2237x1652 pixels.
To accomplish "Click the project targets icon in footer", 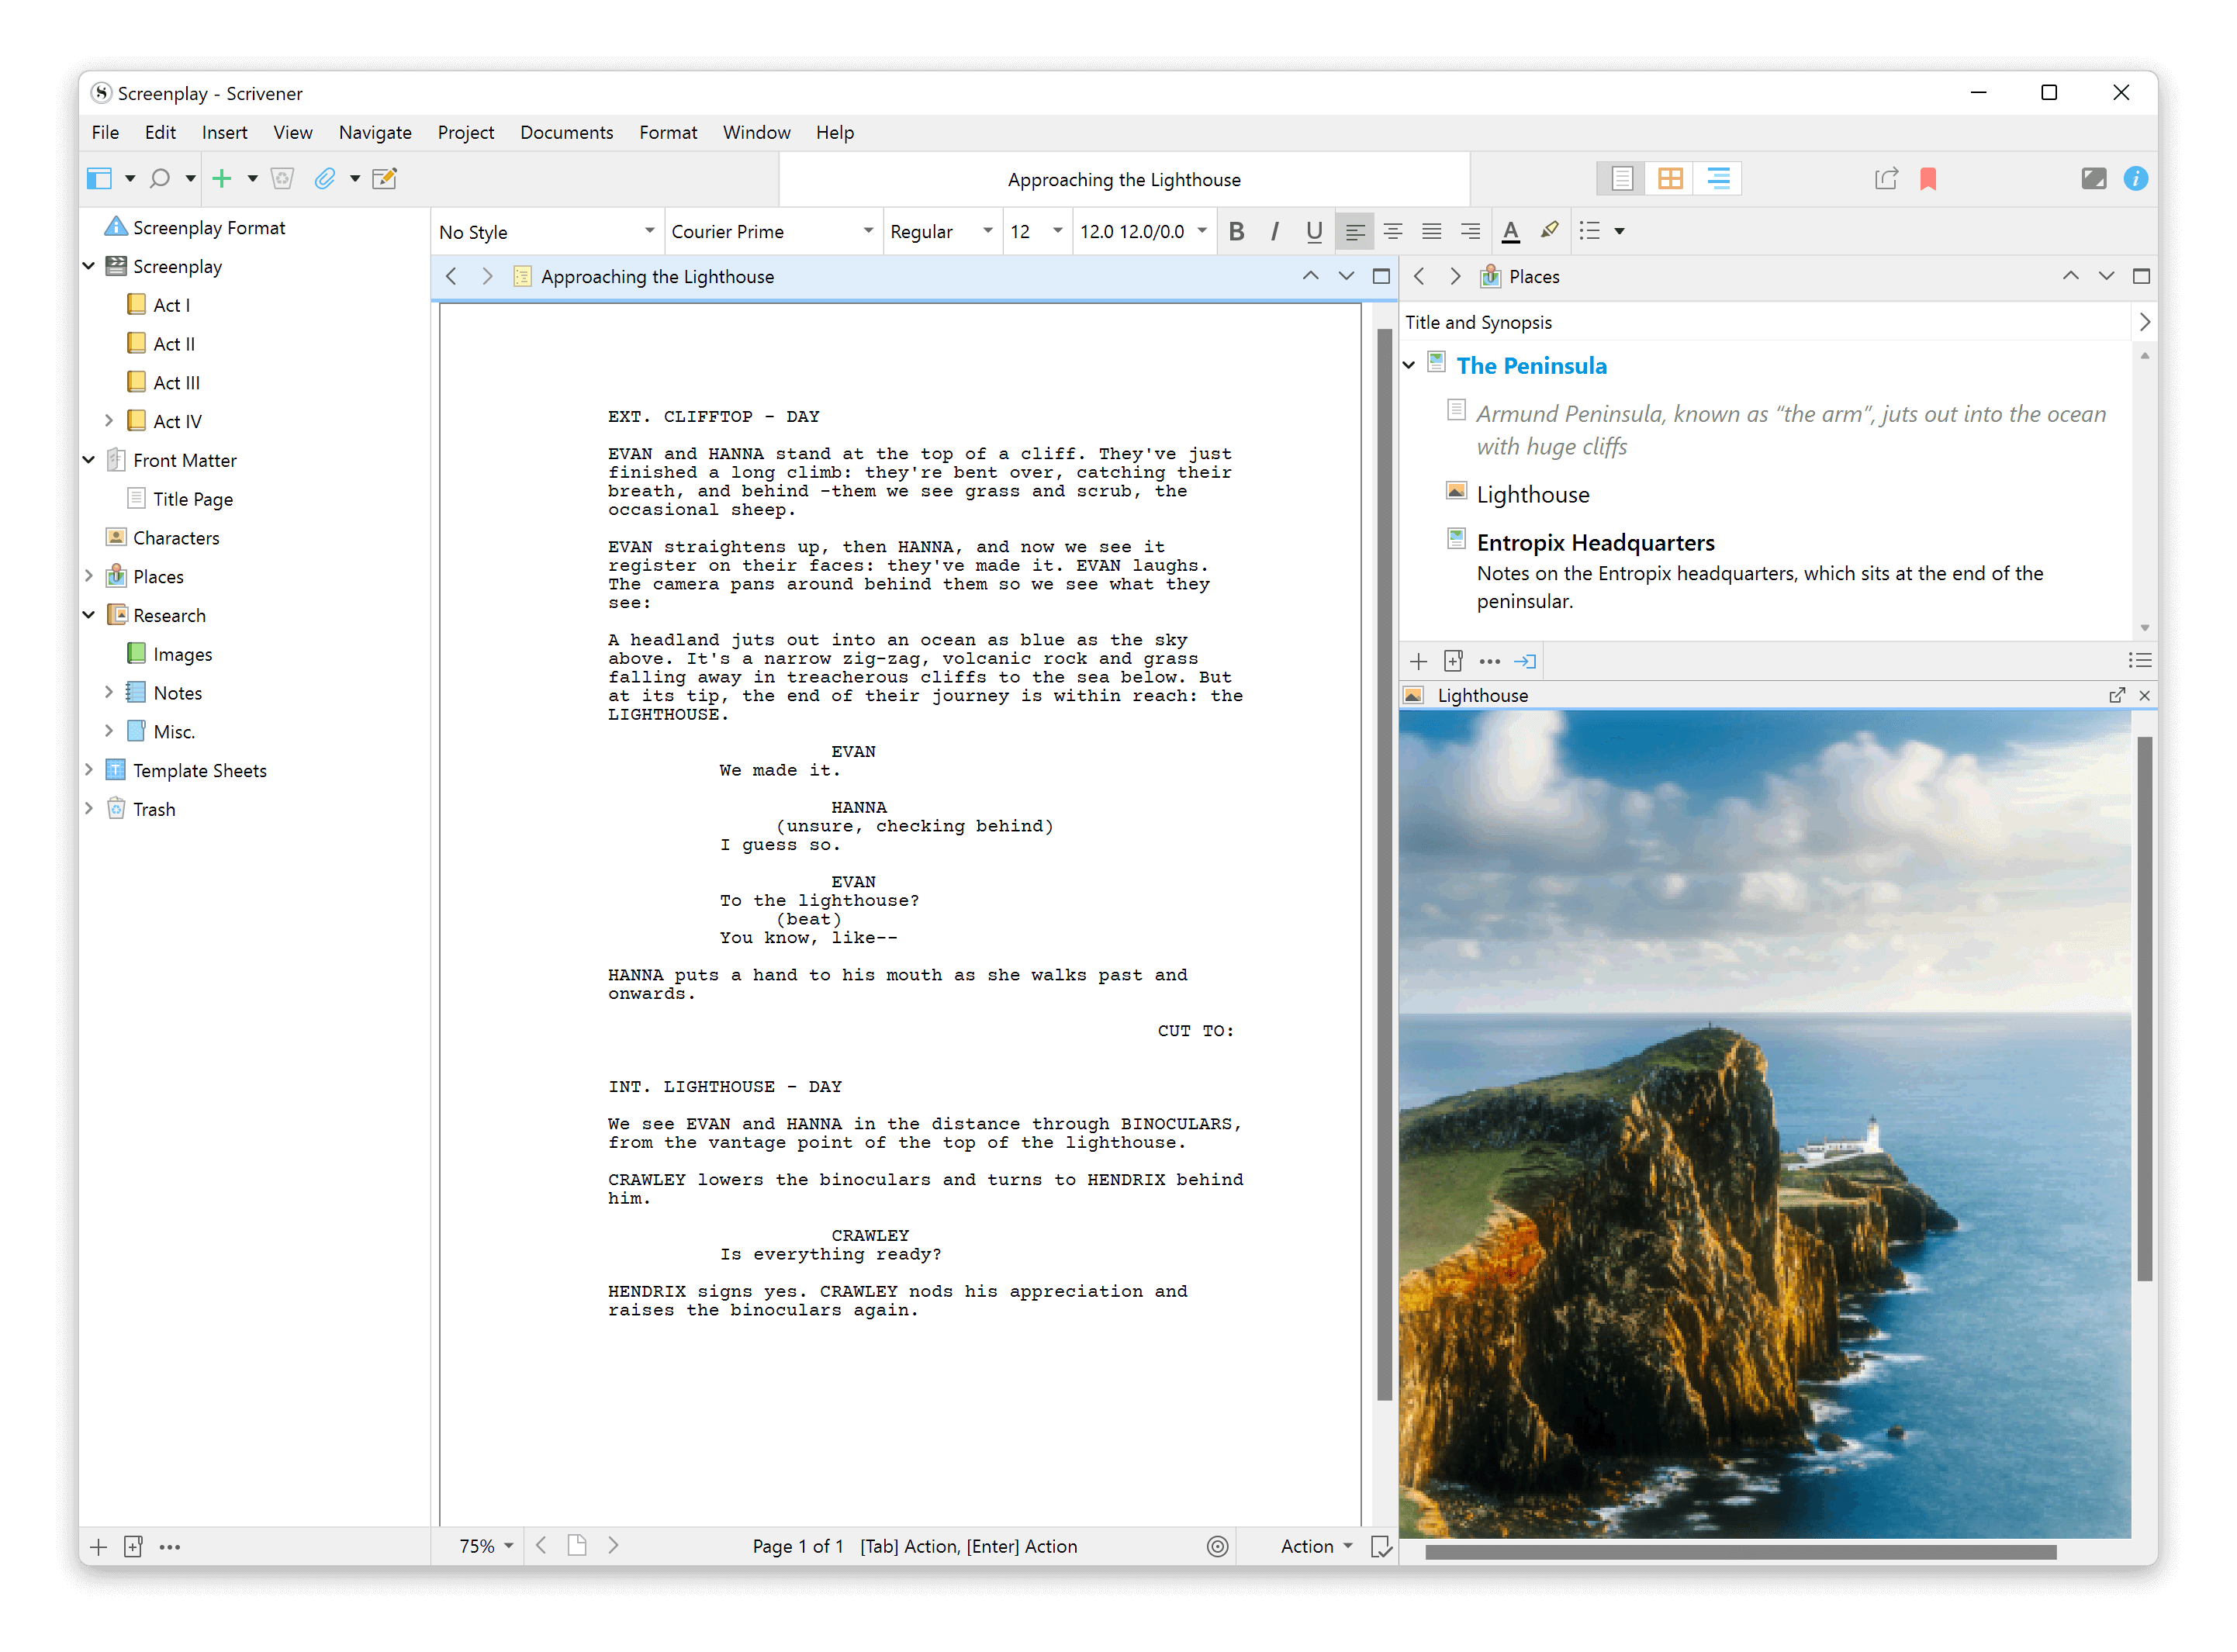I will pos(1217,1546).
